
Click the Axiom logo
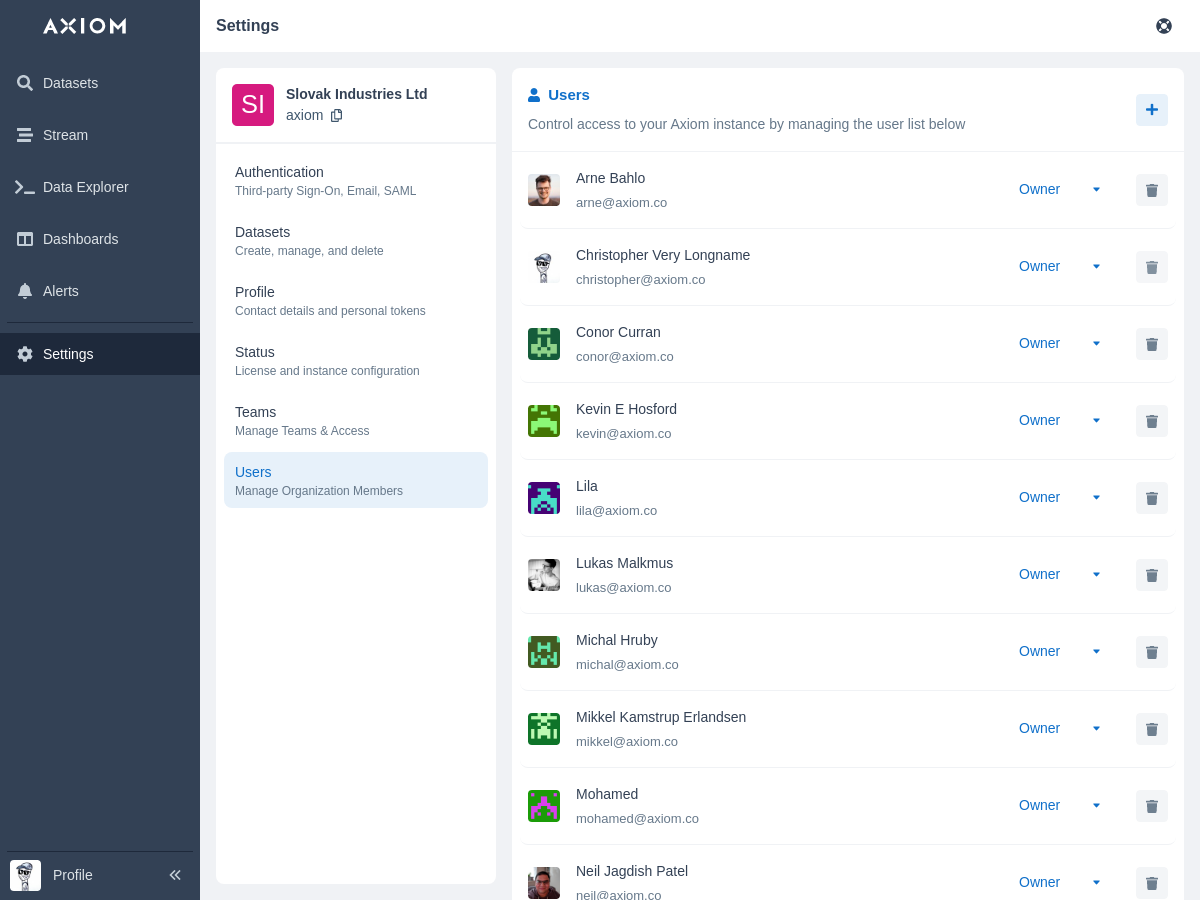coord(85,26)
